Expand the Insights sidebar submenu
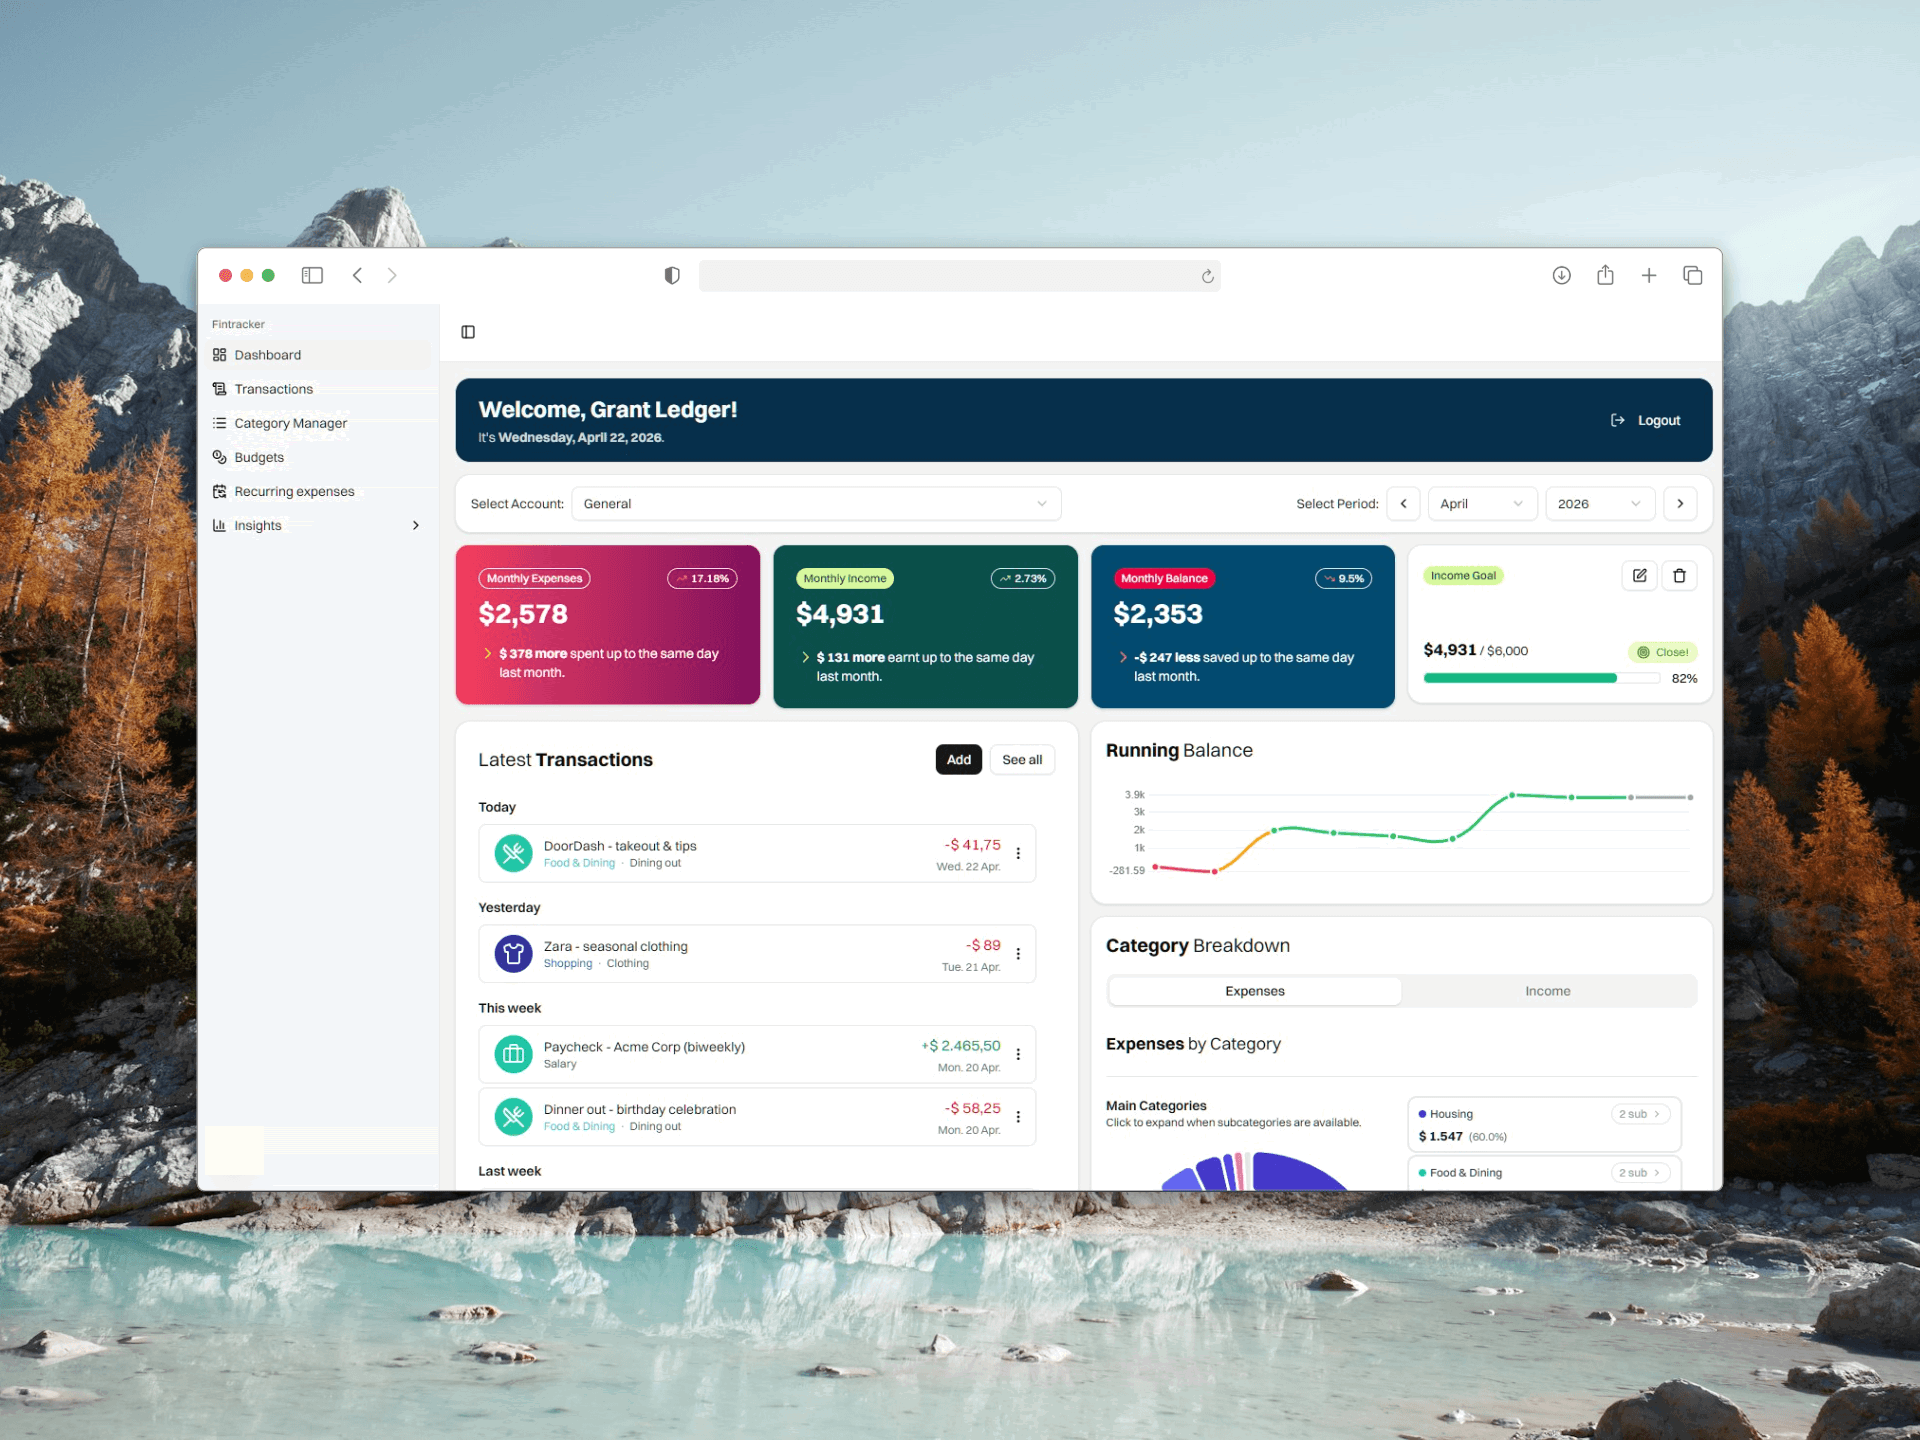Viewport: 1920px width, 1440px height. point(416,525)
